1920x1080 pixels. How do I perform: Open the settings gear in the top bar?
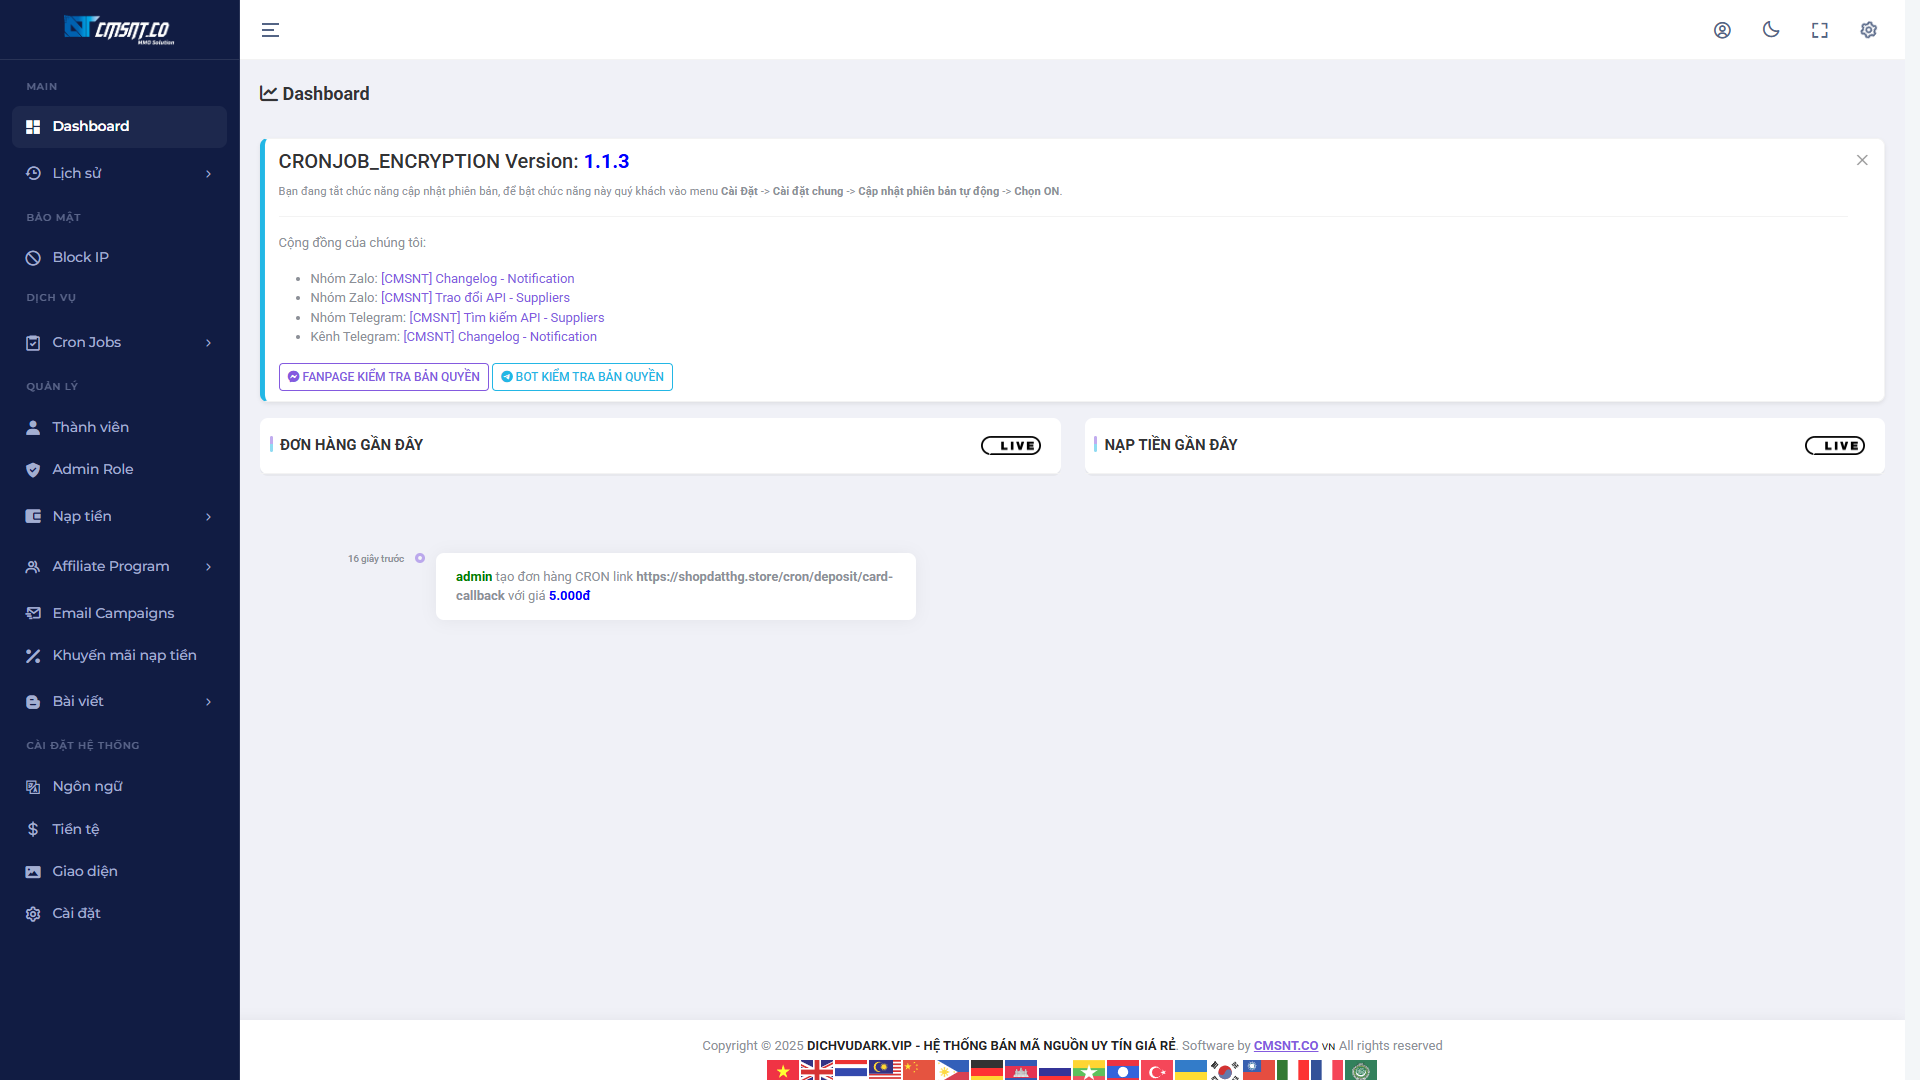tap(1868, 30)
